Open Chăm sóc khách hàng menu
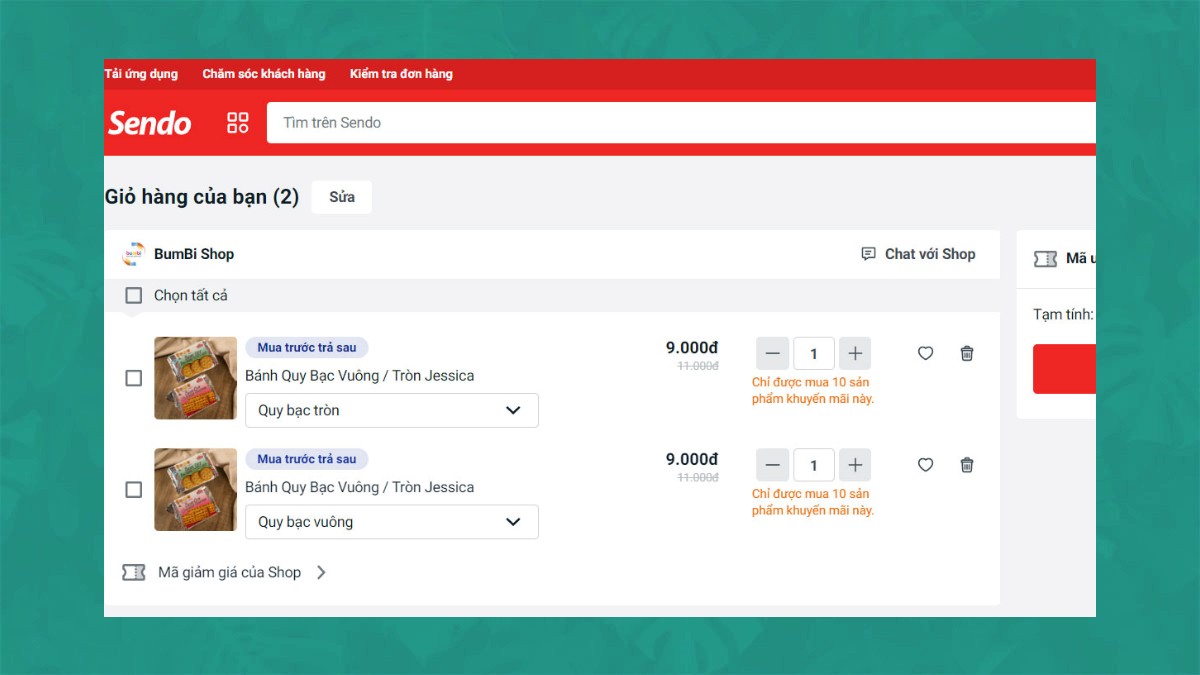This screenshot has width=1200, height=675. [263, 74]
